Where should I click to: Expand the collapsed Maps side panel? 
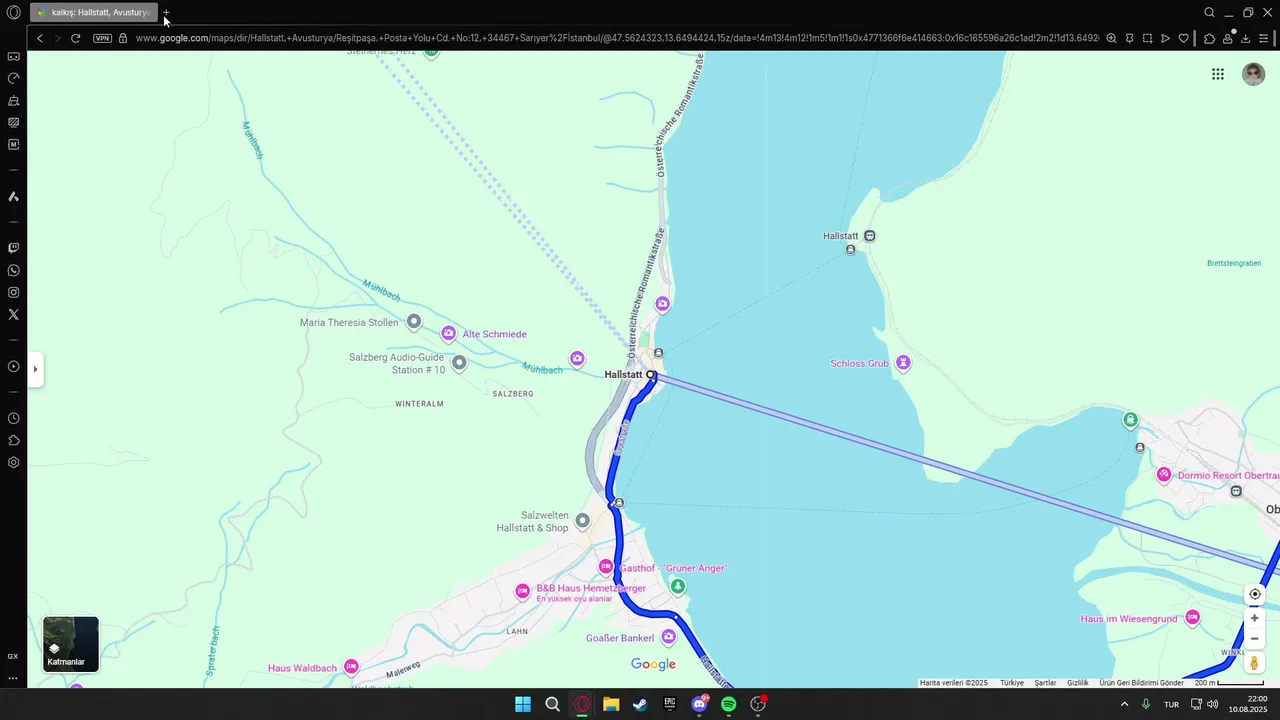point(35,369)
